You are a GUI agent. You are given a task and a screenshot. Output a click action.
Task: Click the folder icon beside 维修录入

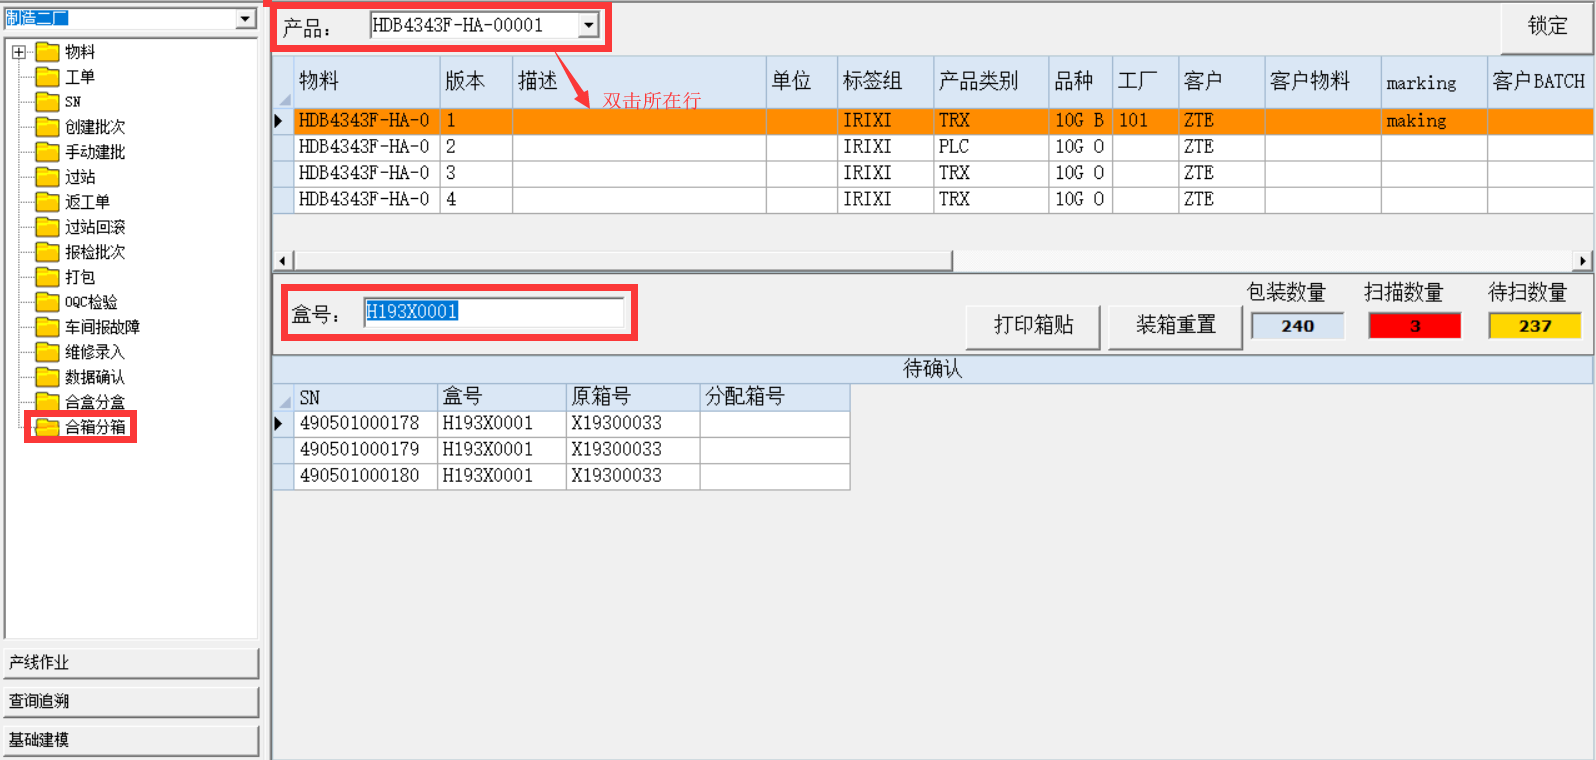(x=47, y=352)
